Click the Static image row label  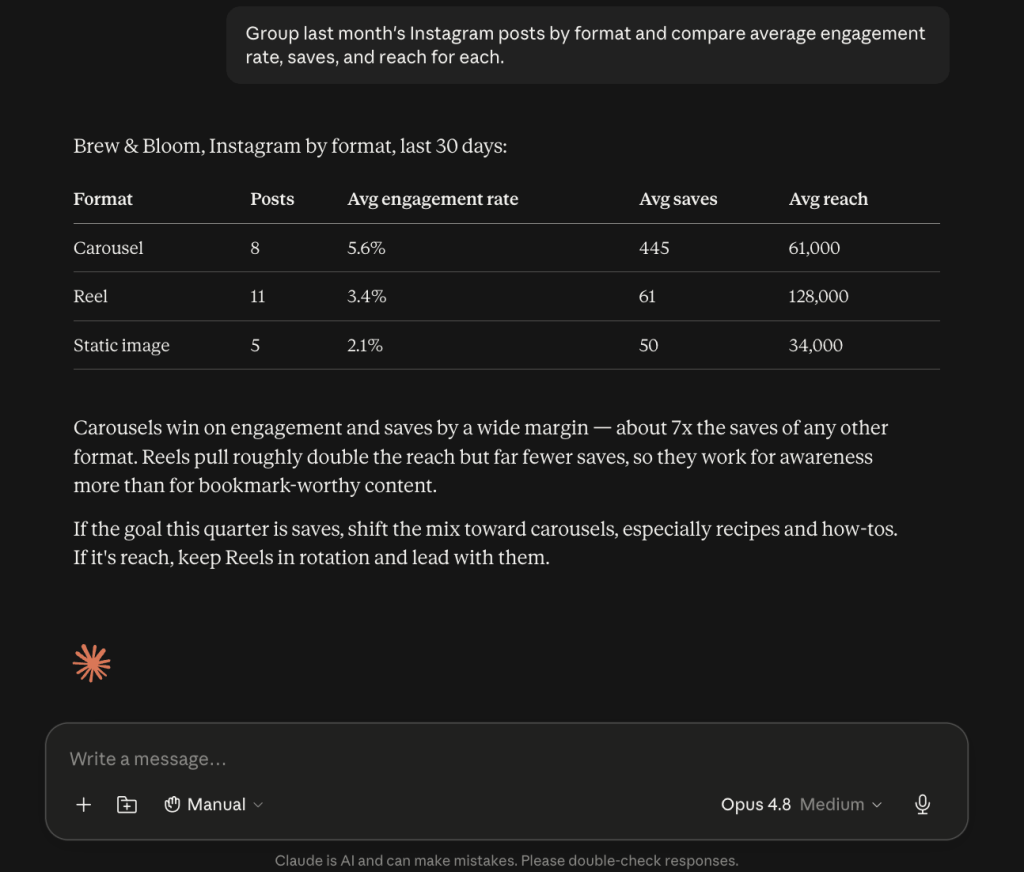coord(121,346)
